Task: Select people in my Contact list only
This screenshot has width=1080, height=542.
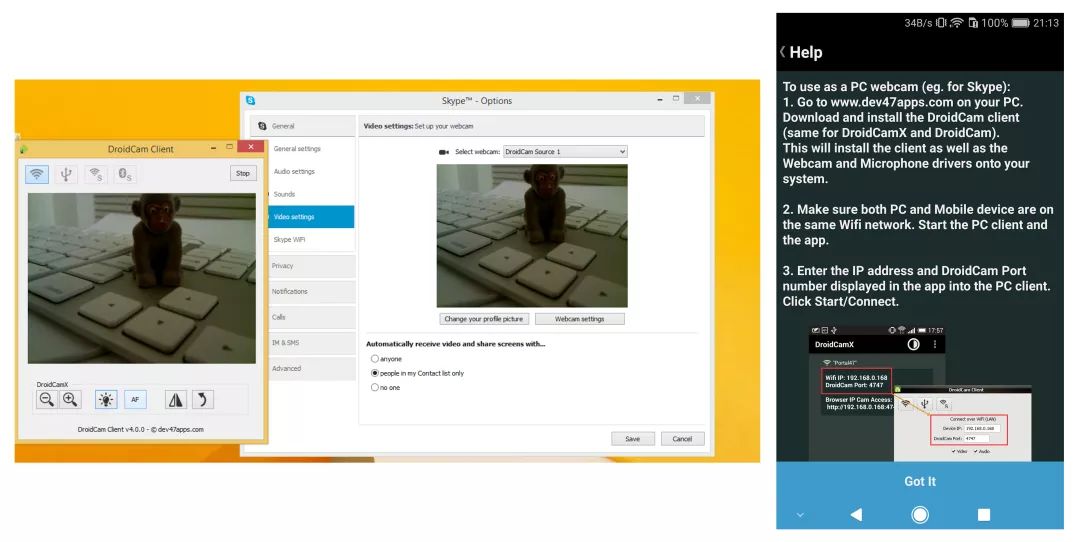Action: [375, 373]
